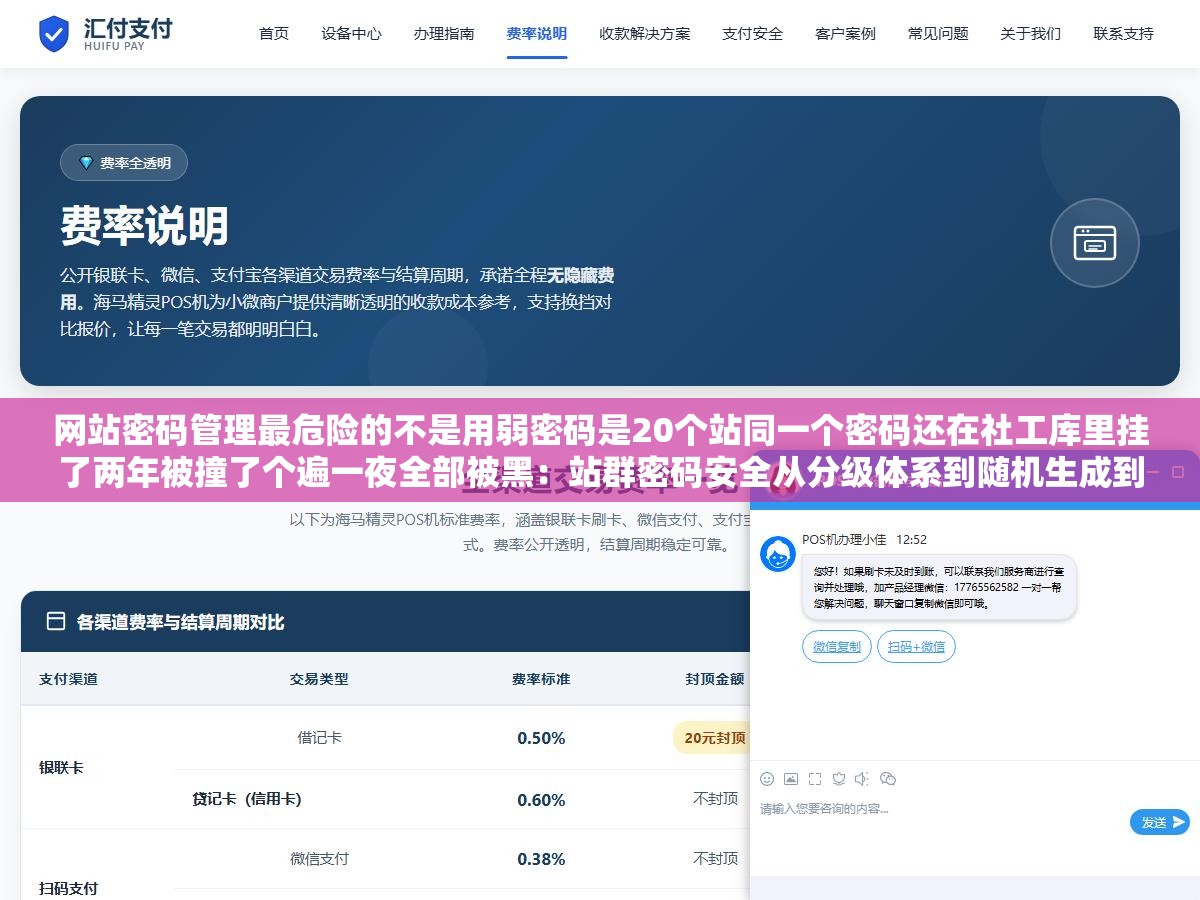Click the 费率标准 column header
The image size is (1200, 900).
[541, 679]
